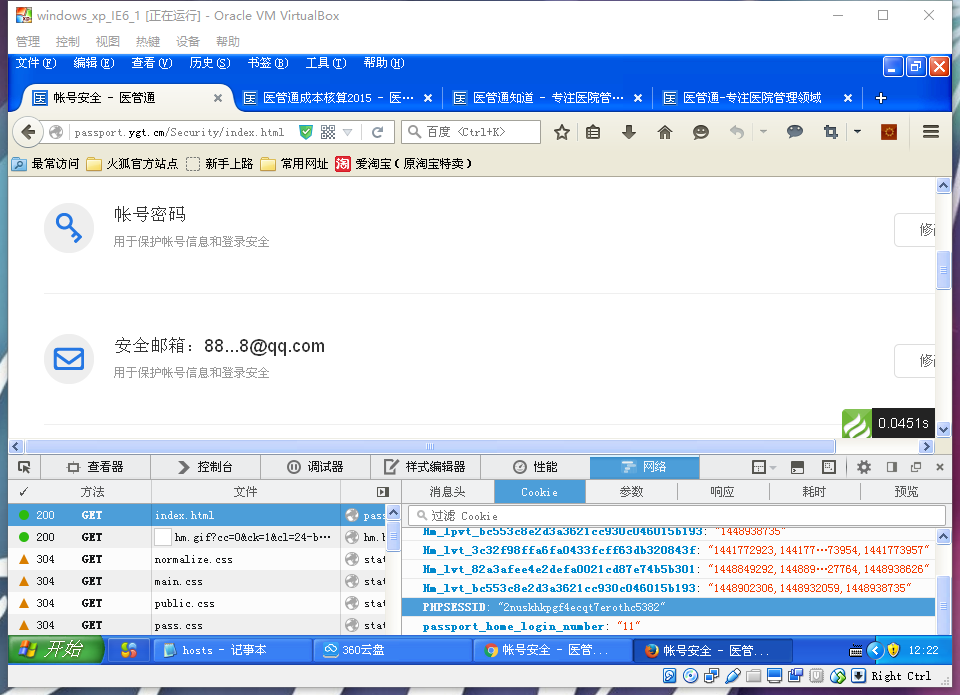This screenshot has height=695, width=960.
Task: Open 新手上路 bookmark
Action: pyautogui.click(x=220, y=163)
